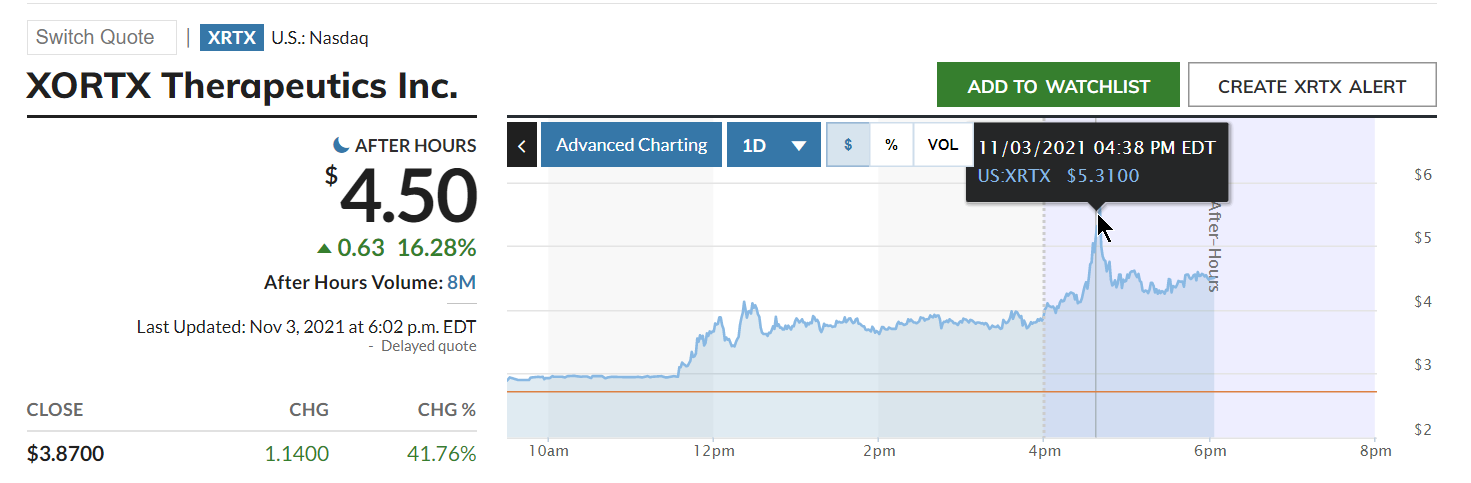1471x483 pixels.
Task: Click the XRTX ticker badge
Action: tap(231, 38)
